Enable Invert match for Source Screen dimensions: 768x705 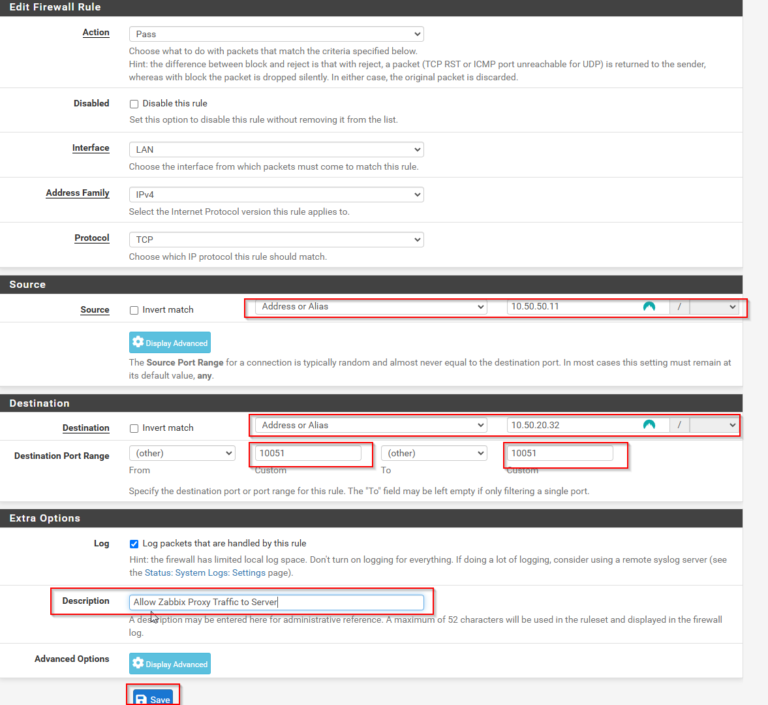(x=134, y=310)
